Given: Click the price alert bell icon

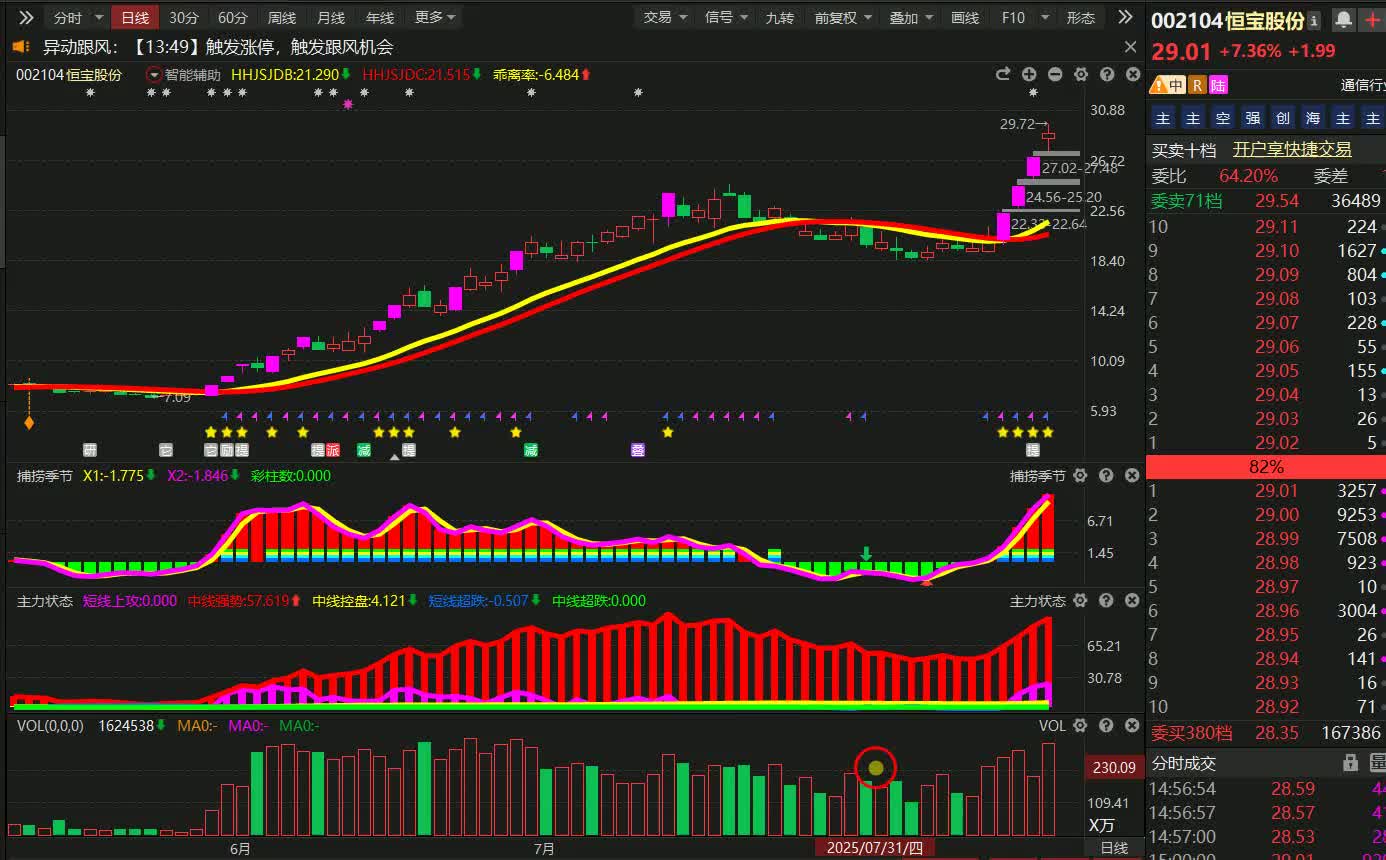Looking at the screenshot, I should coord(1343,20).
